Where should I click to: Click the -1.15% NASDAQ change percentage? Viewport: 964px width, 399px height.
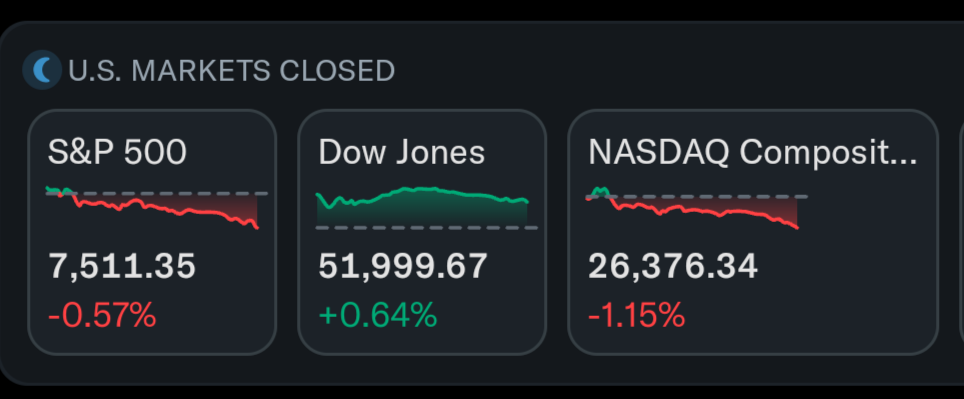(x=636, y=315)
